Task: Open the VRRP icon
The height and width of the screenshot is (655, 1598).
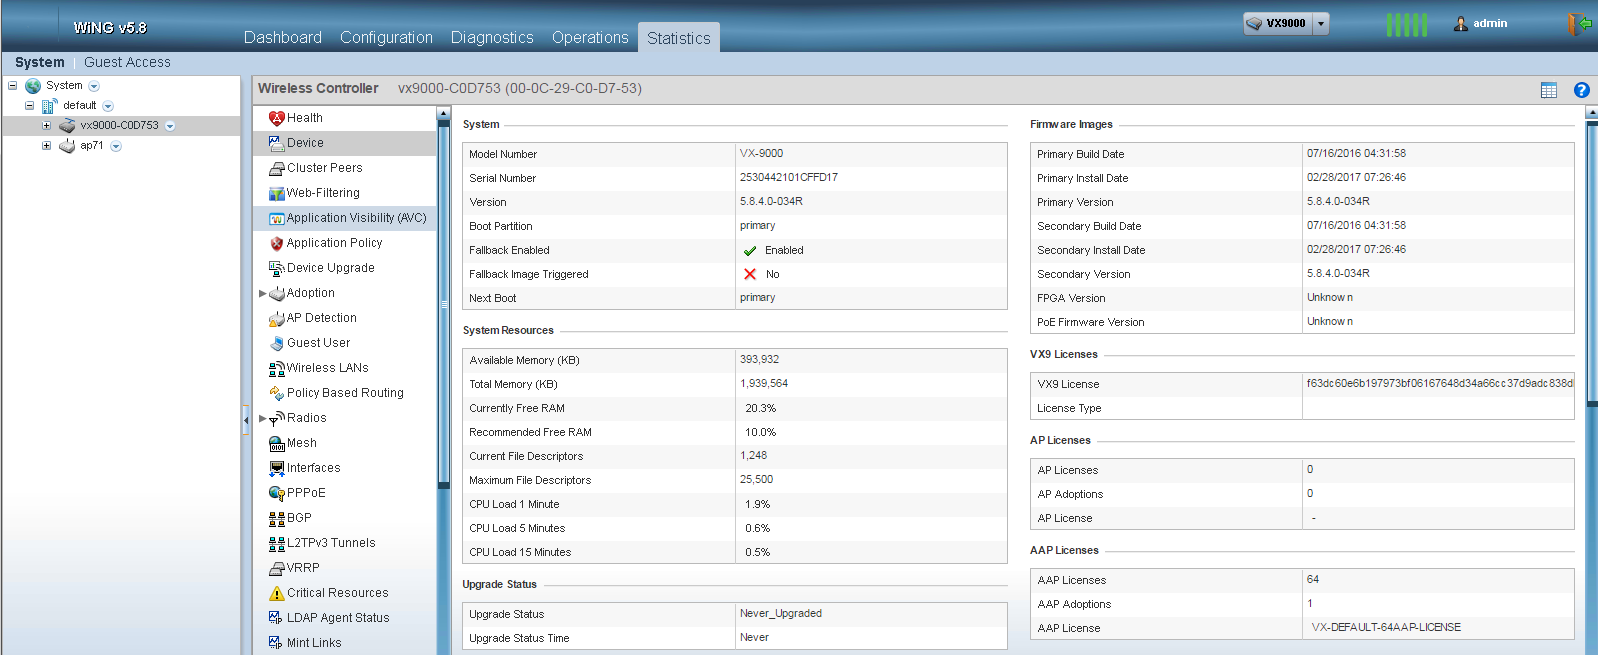Action: [277, 568]
